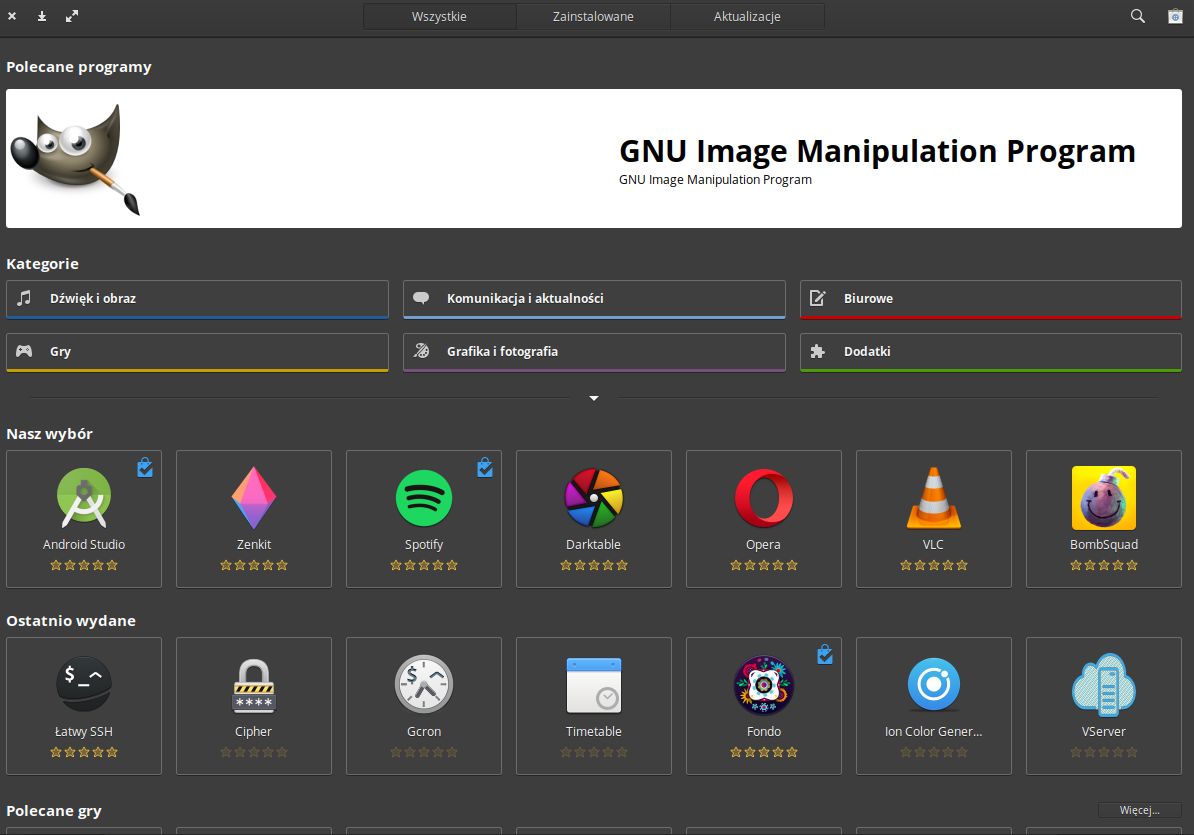1194x835 pixels.
Task: Open the VLC traffic cone icon
Action: coord(934,498)
